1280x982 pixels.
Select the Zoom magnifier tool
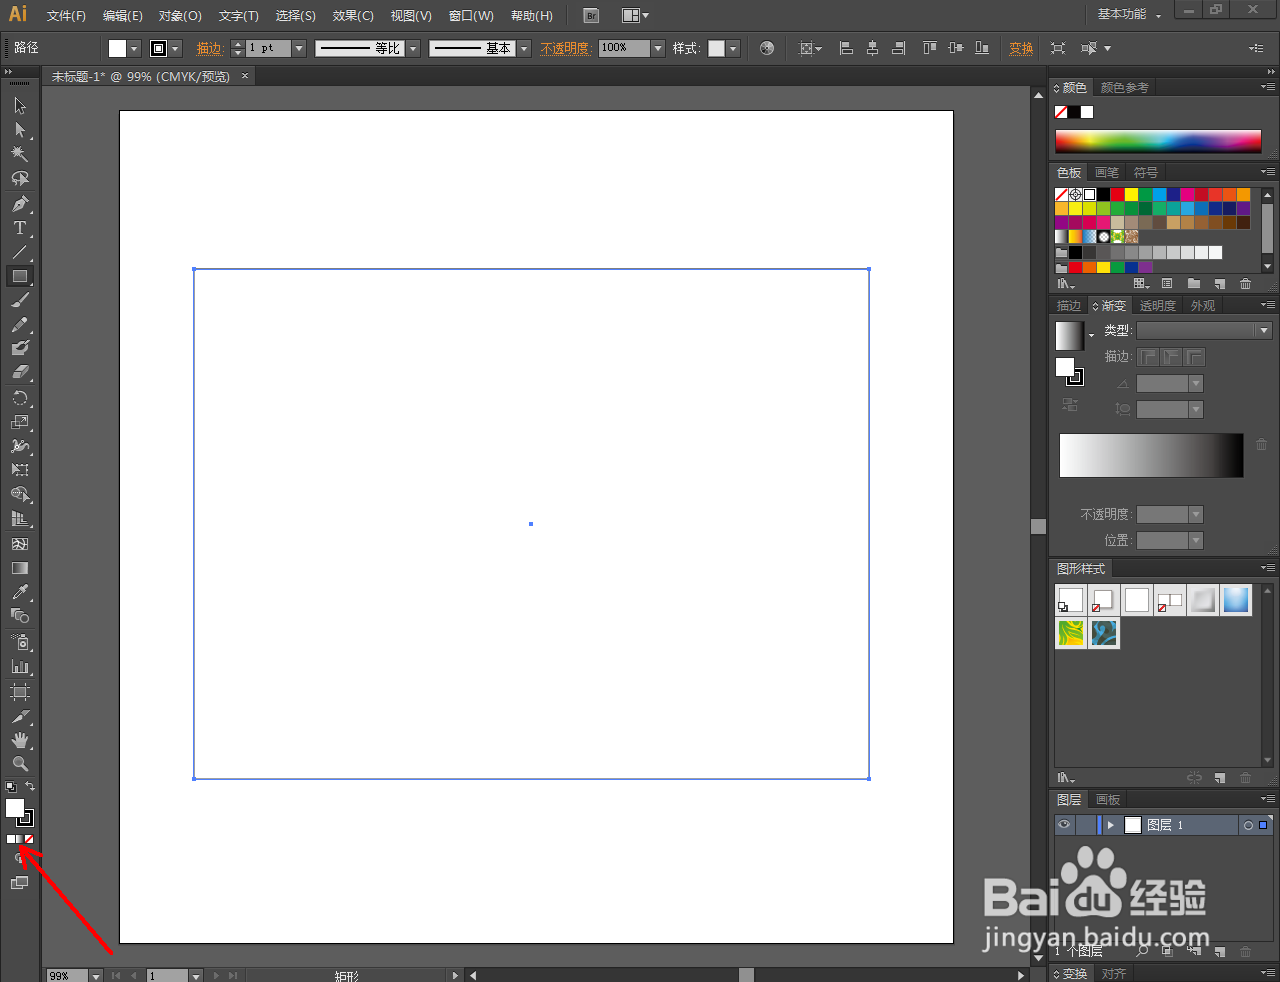click(x=20, y=764)
